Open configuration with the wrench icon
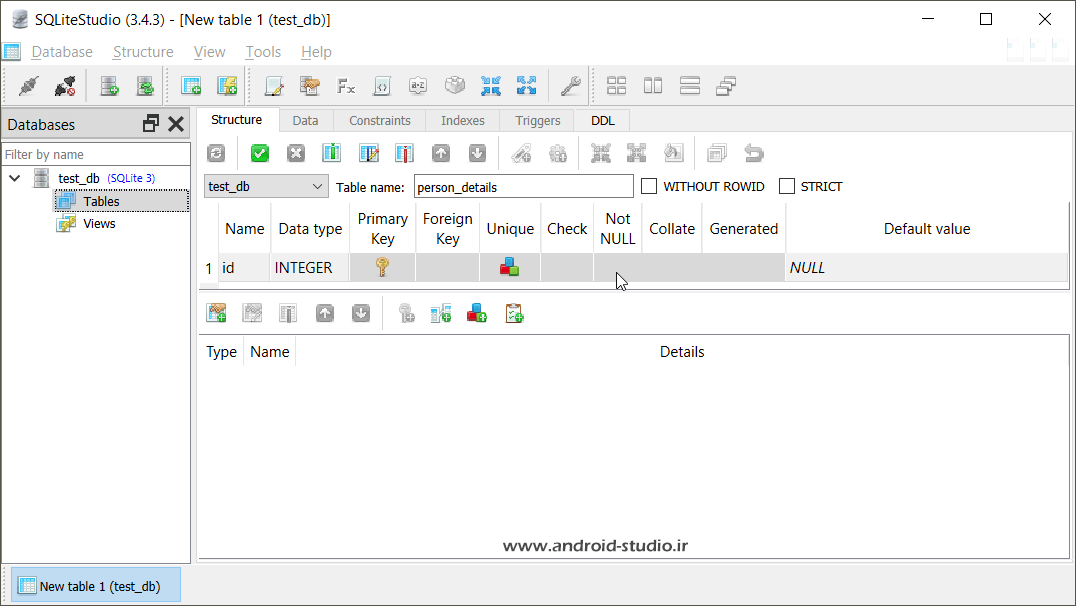Viewport: 1076px width, 606px height. [570, 86]
